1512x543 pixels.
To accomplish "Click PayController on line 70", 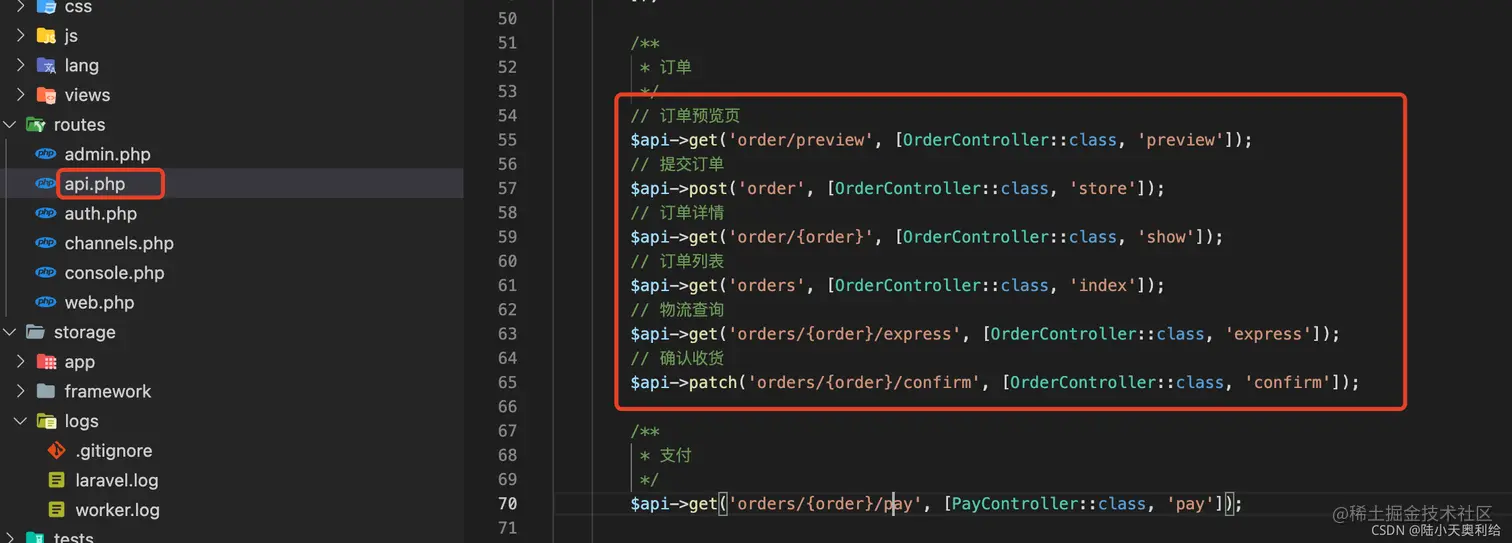I will coord(1015,503).
